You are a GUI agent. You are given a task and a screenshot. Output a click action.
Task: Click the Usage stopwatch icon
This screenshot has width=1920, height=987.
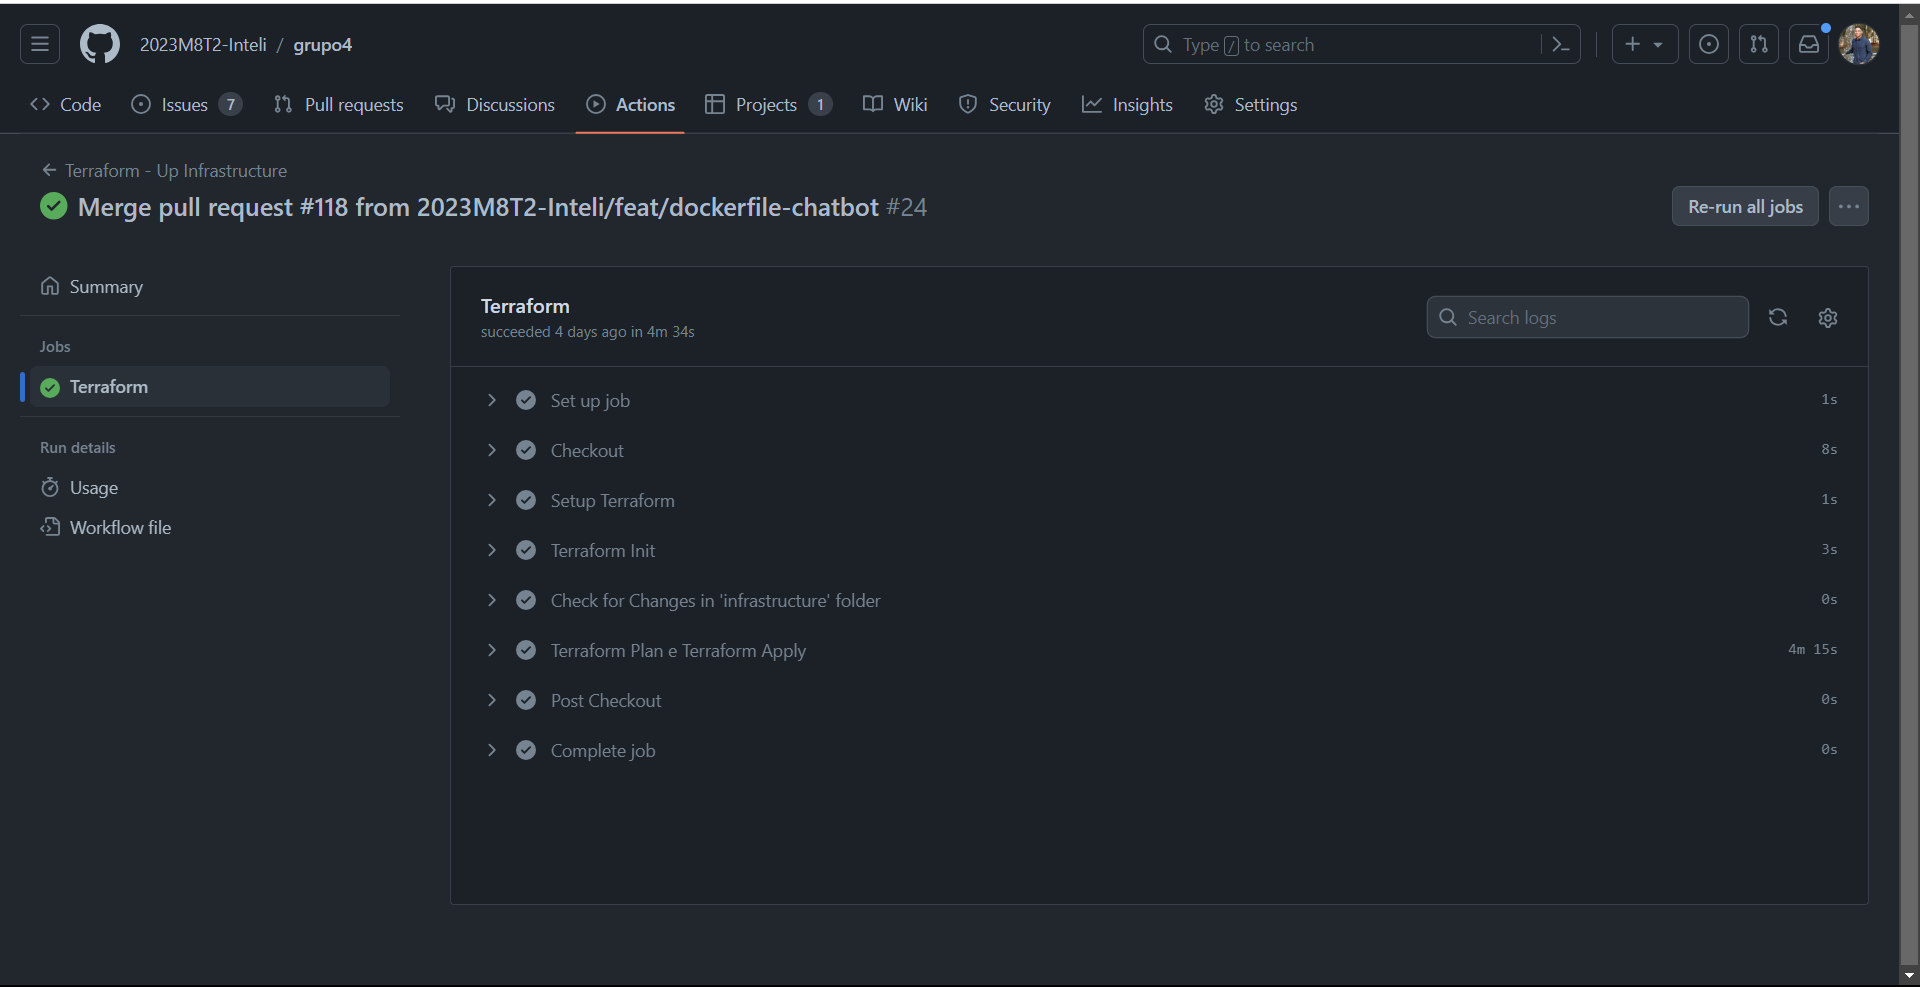pos(50,487)
